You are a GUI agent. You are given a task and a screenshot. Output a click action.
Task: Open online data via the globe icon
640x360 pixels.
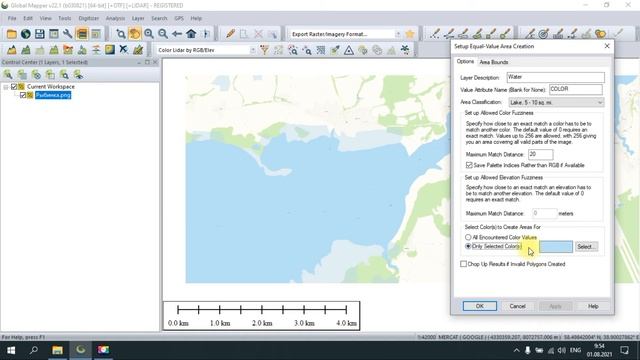coord(26,34)
